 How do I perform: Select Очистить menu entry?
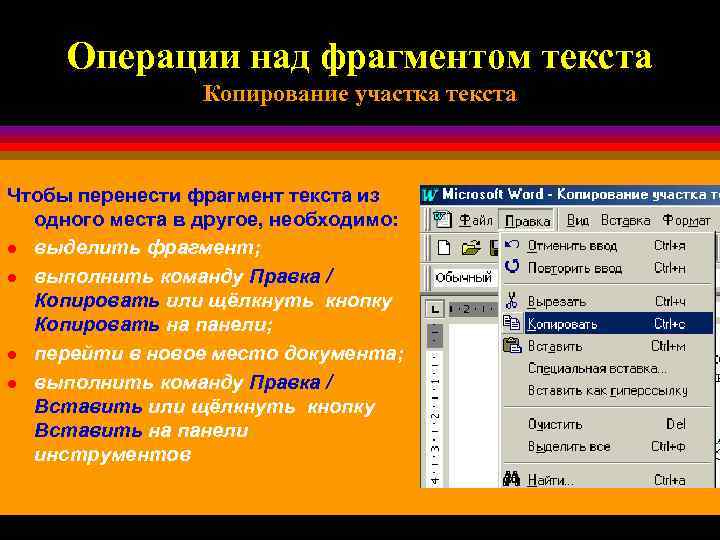point(608,424)
